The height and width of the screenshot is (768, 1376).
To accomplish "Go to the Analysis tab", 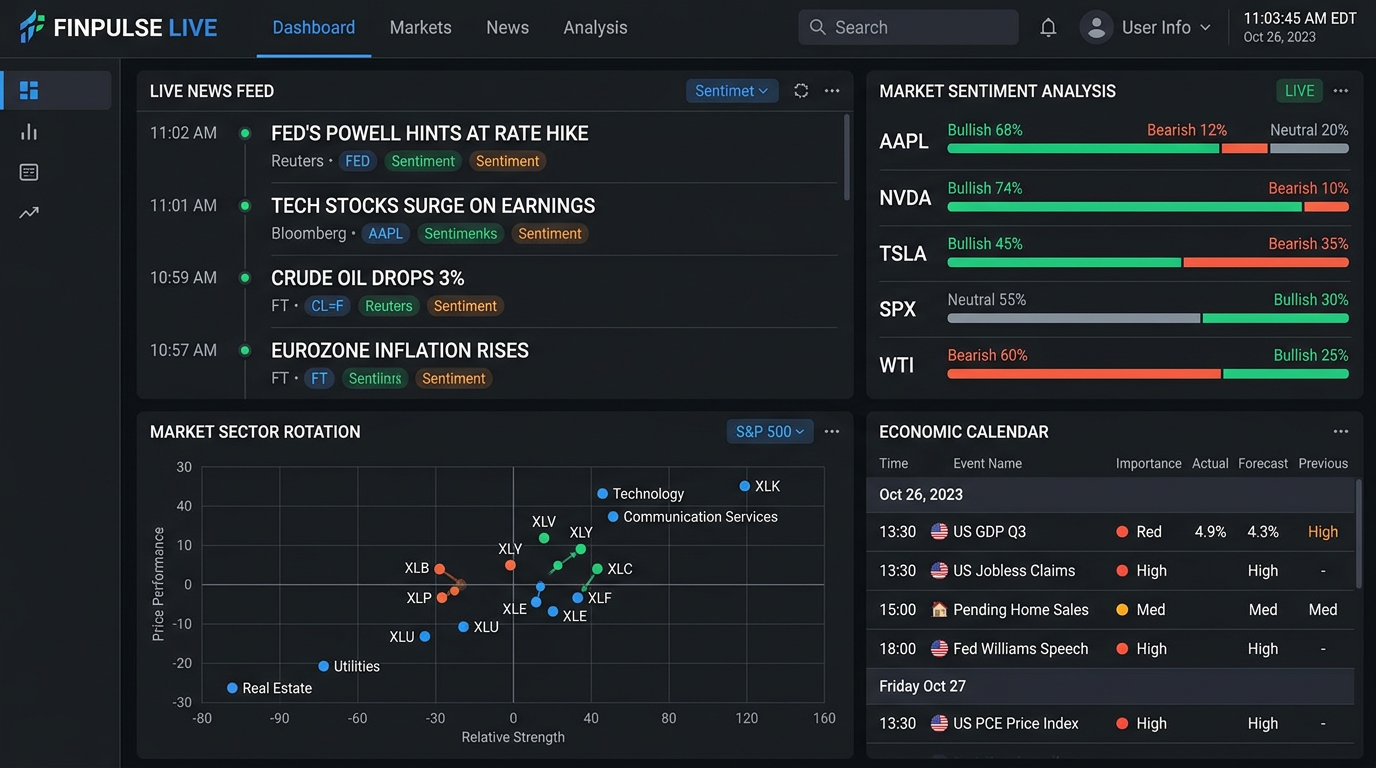I will click(x=595, y=28).
